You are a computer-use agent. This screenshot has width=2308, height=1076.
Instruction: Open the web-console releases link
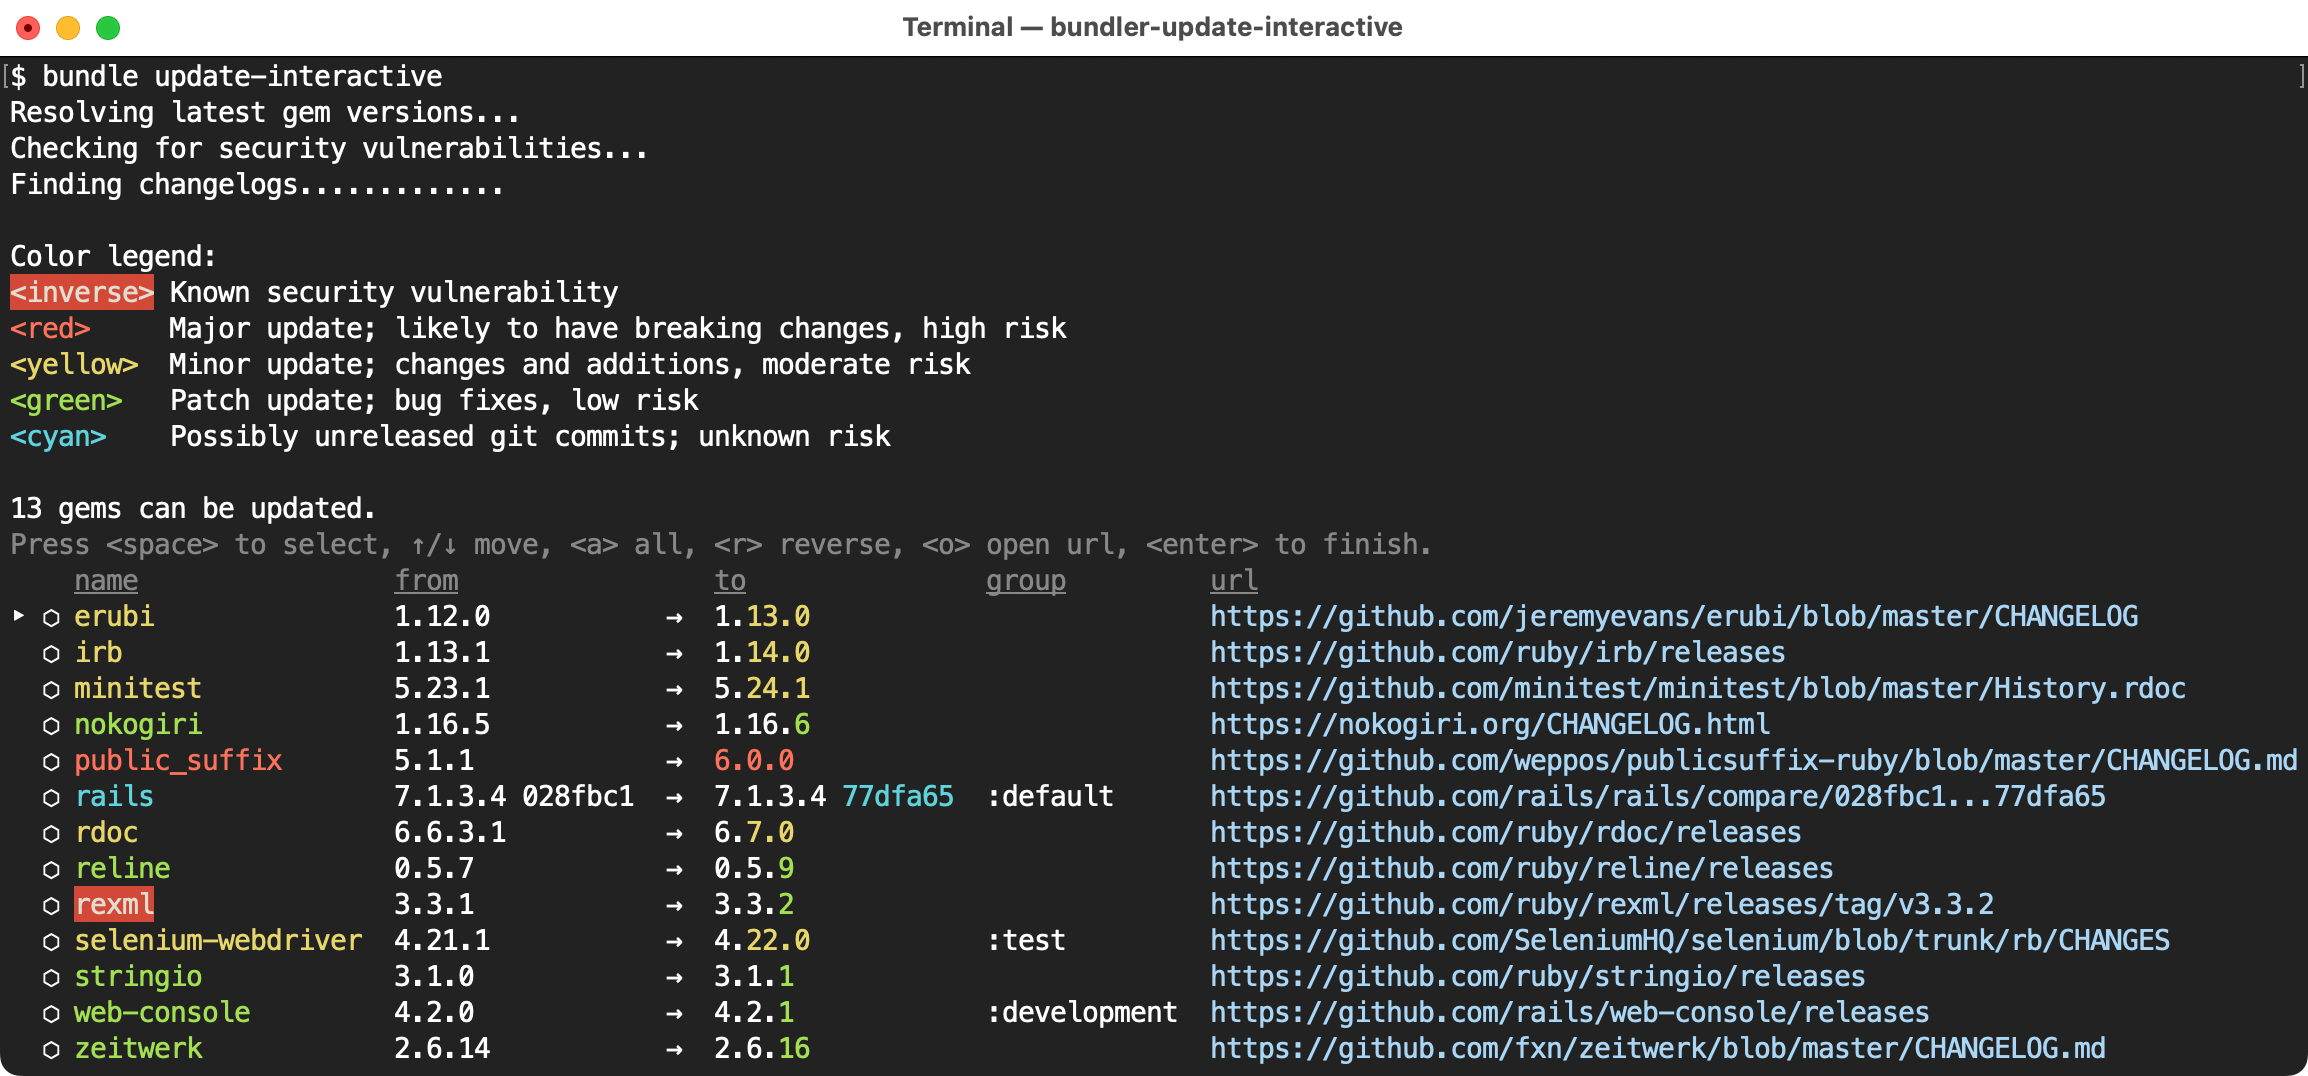[x=1569, y=1012]
